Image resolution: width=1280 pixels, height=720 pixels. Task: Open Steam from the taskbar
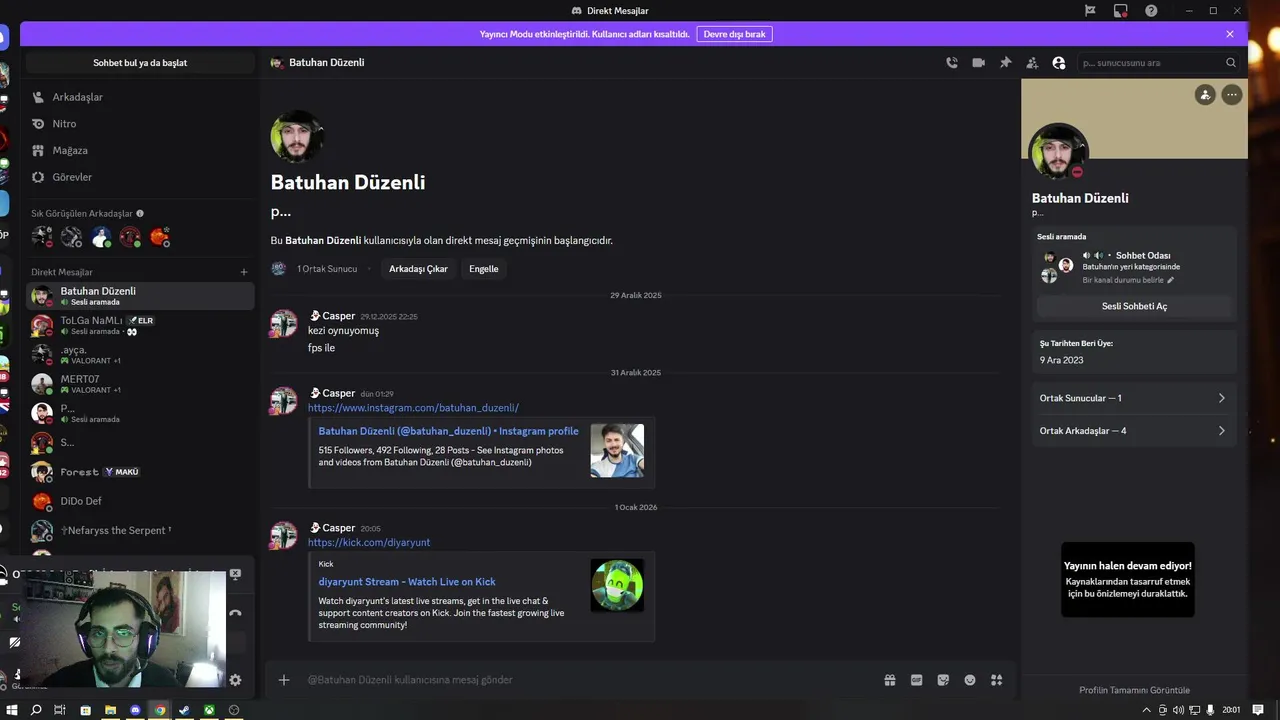click(184, 710)
